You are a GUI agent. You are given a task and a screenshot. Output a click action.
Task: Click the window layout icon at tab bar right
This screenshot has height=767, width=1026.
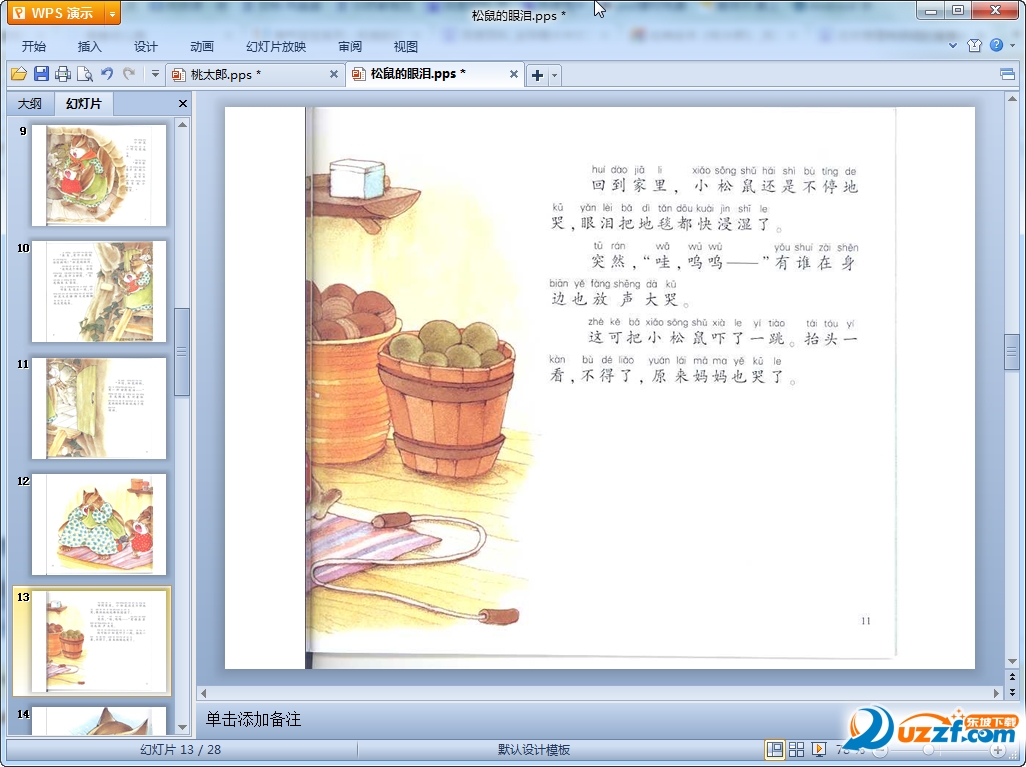coord(1008,74)
